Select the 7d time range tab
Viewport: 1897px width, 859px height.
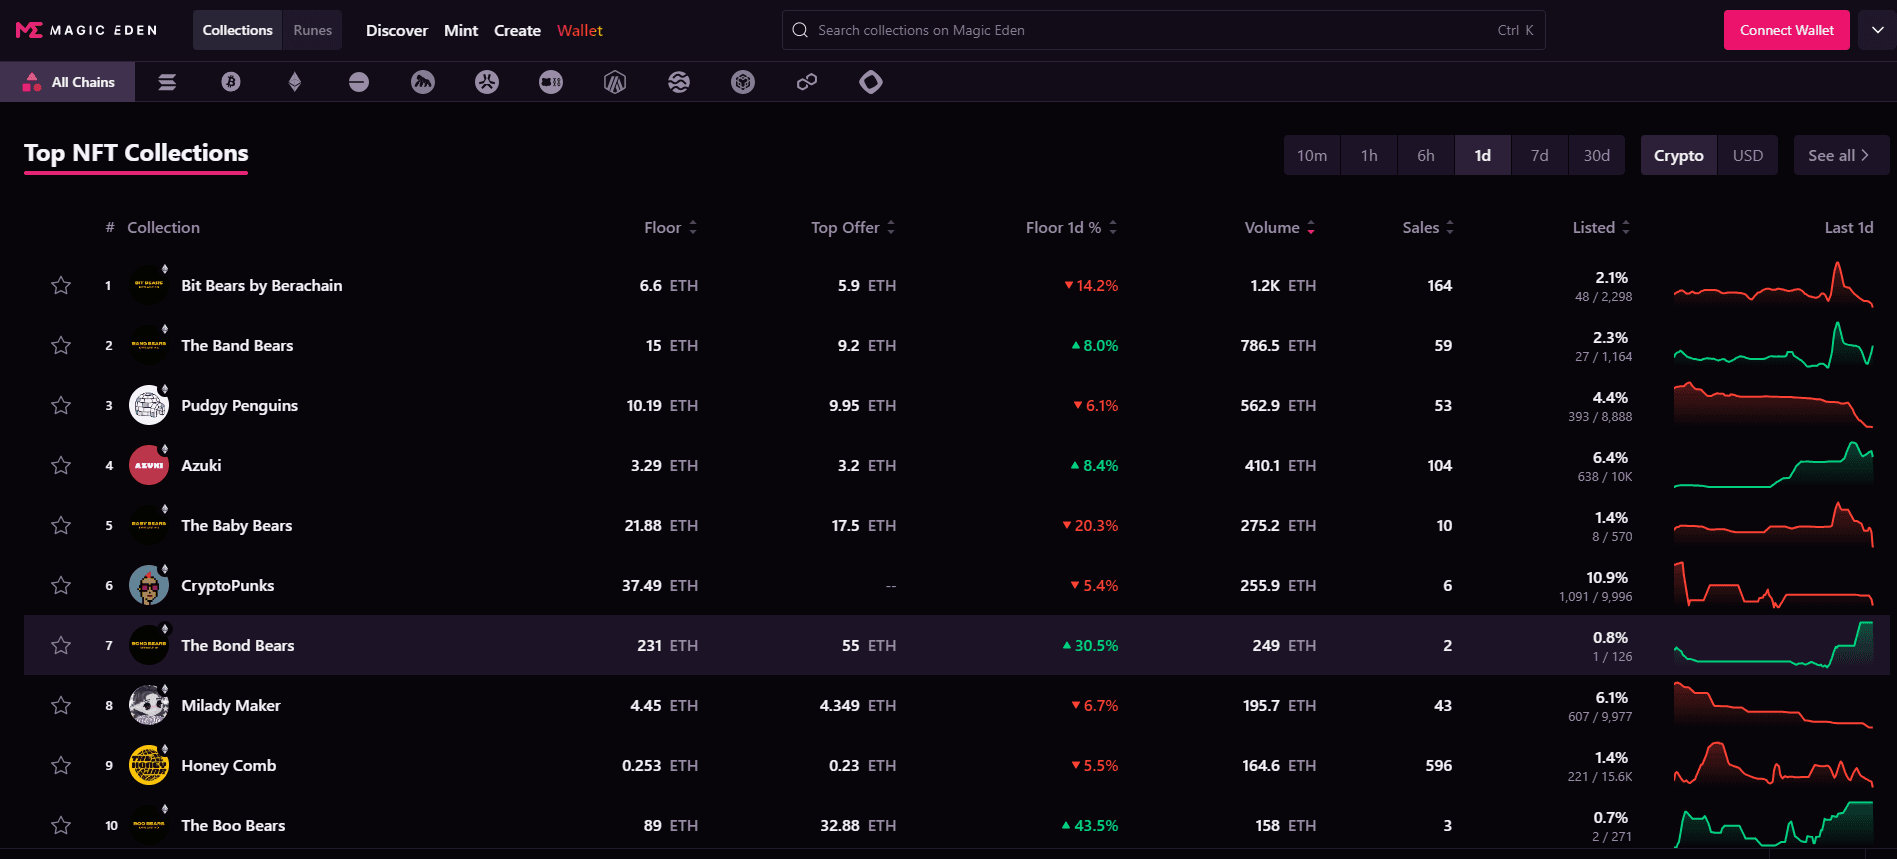click(x=1539, y=156)
